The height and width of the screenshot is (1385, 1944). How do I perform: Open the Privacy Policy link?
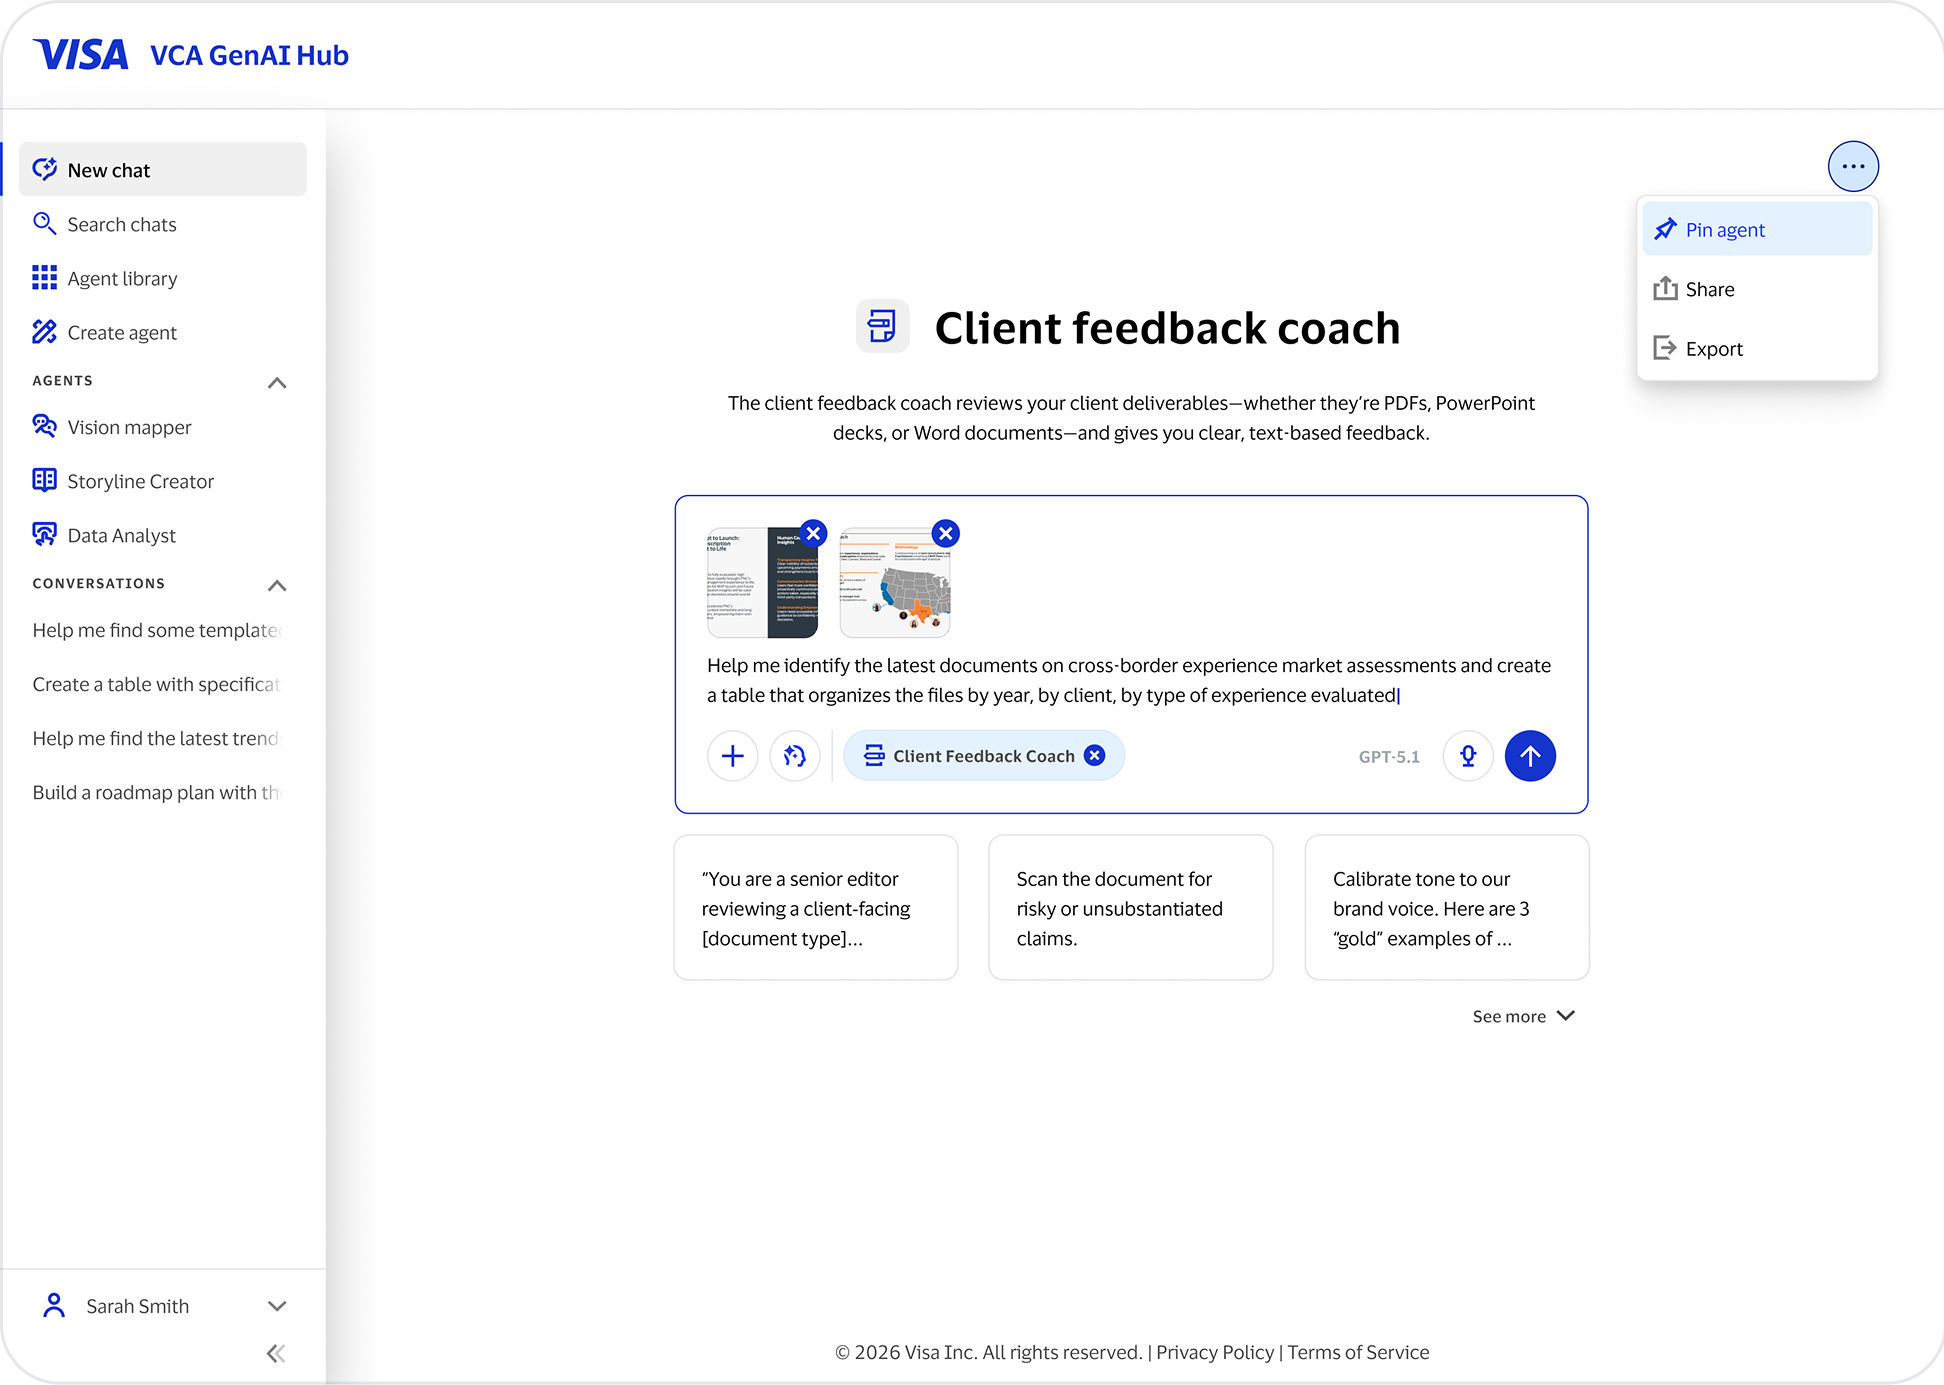tap(1215, 1352)
